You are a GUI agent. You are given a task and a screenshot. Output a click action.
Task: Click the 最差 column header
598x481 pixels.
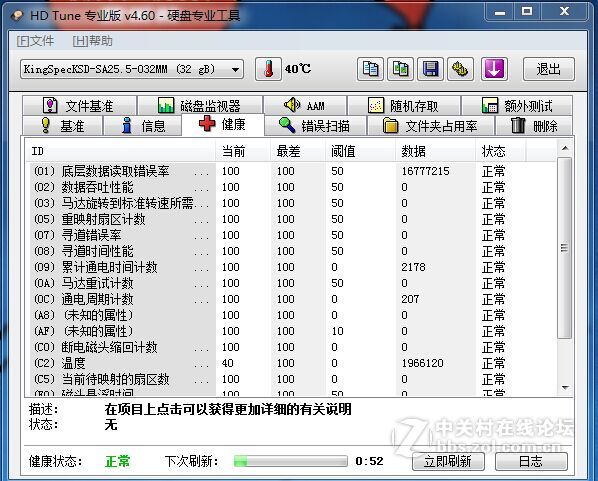click(x=298, y=151)
